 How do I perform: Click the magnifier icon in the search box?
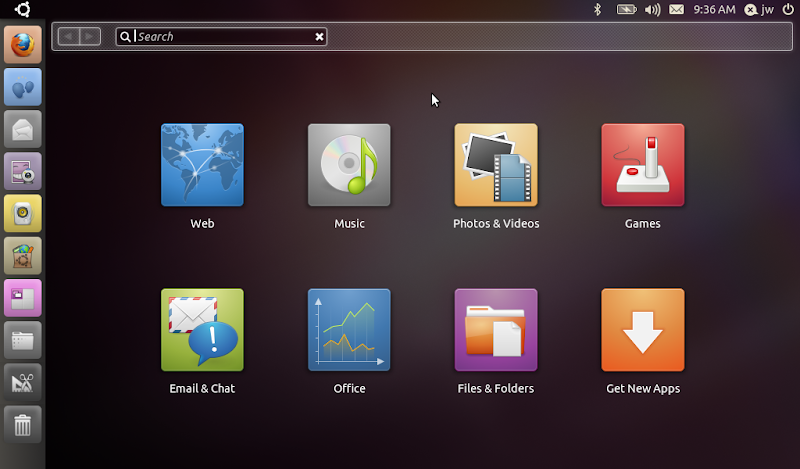(125, 37)
